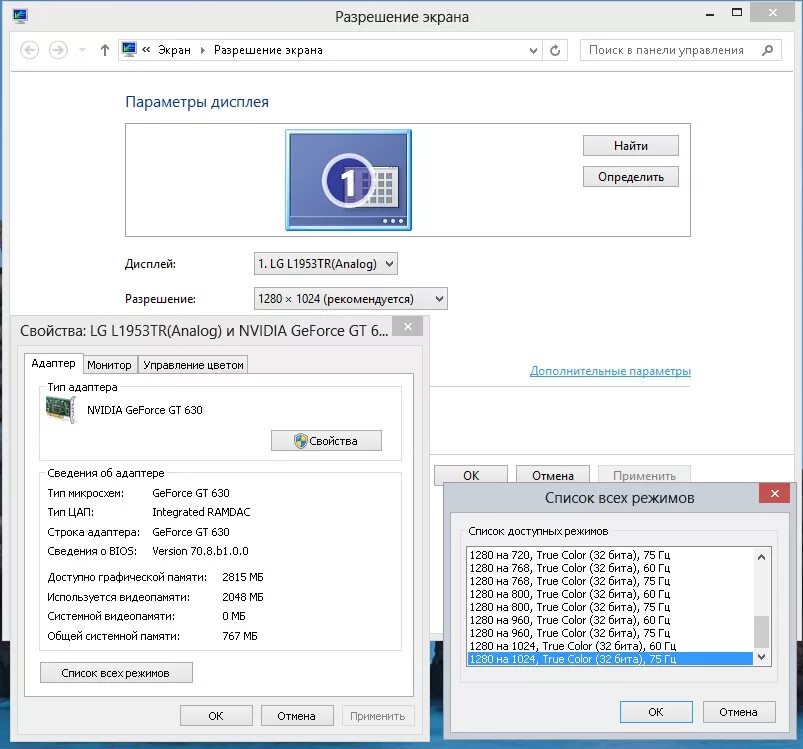Click OK in Список всех режимов dialog
Viewport: 803px width, 749px height.
pyautogui.click(x=656, y=712)
